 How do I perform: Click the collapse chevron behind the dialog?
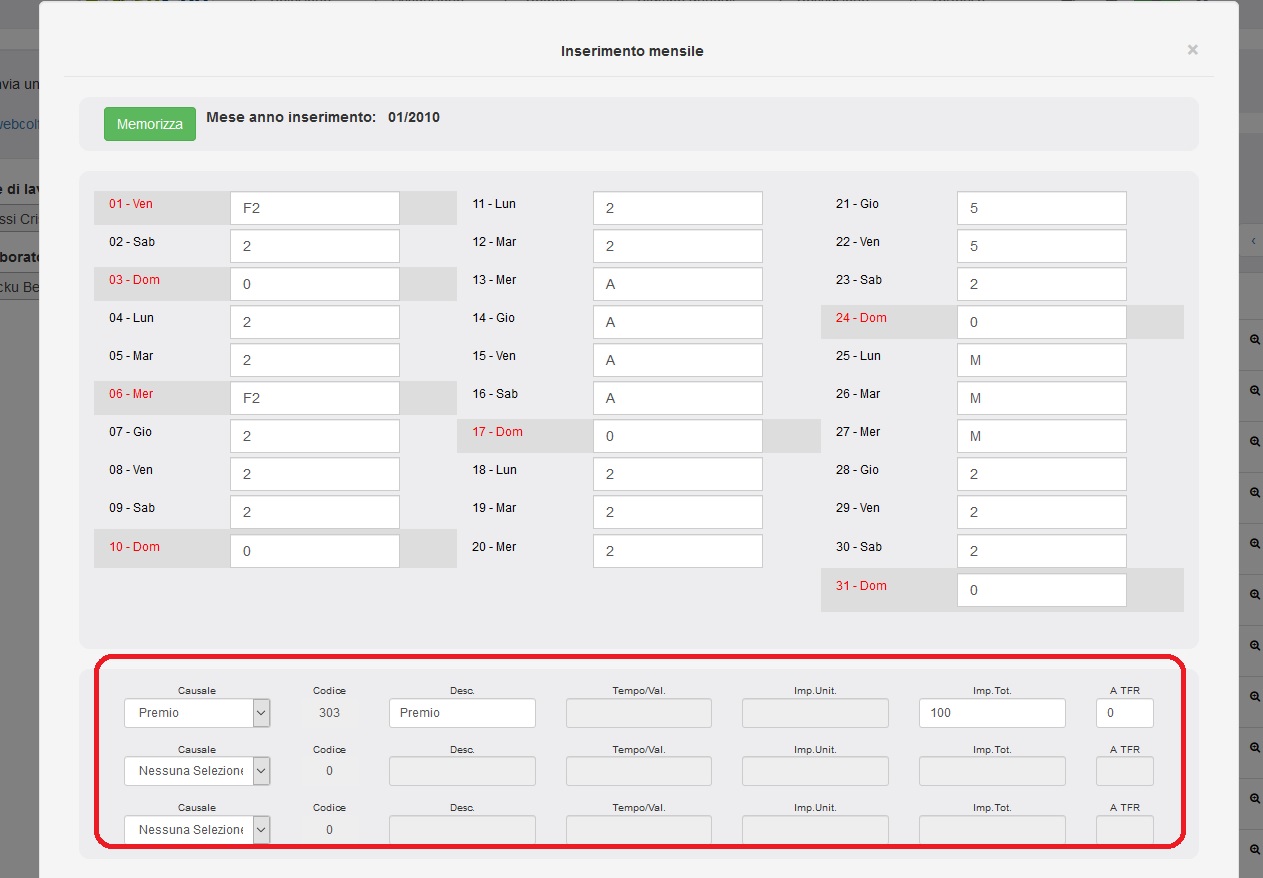click(1254, 241)
